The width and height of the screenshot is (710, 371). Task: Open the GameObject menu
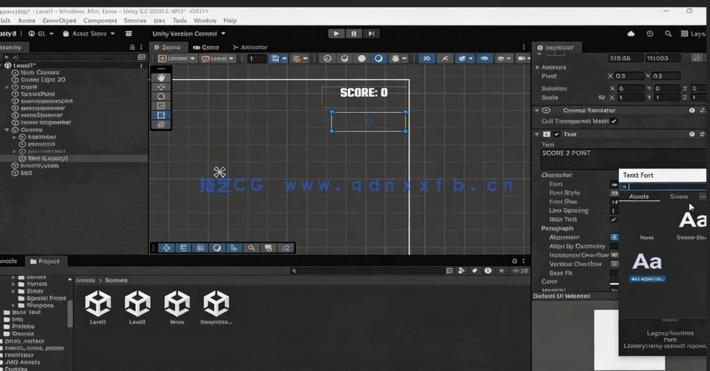pos(59,20)
